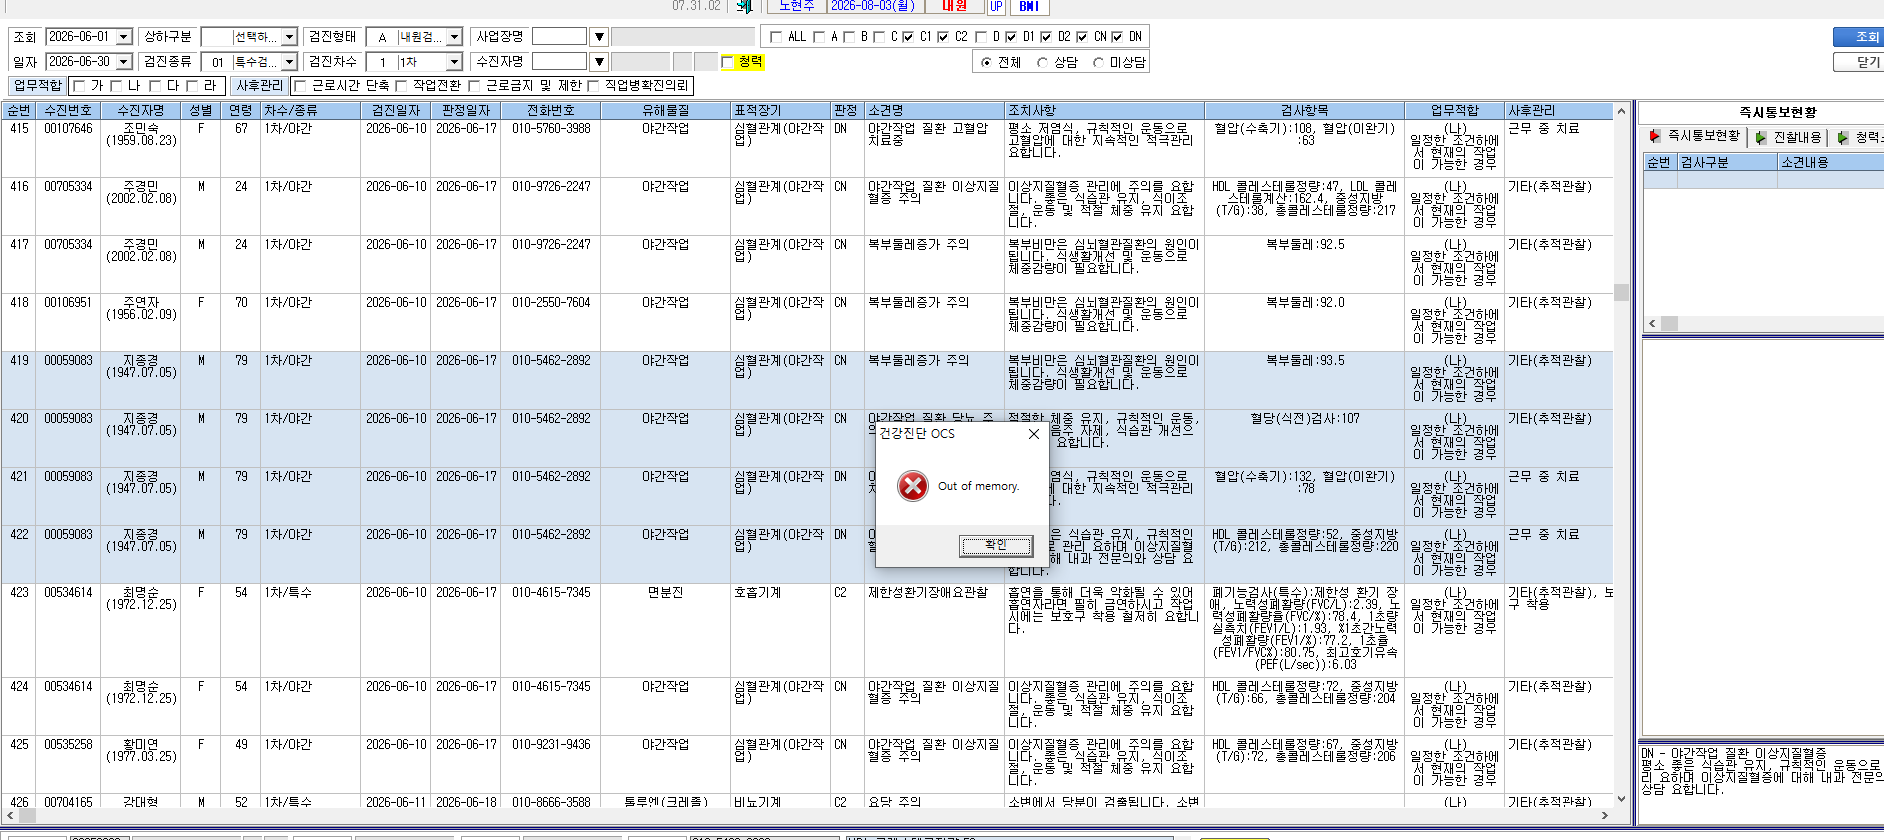This screenshot has height=840, width=1884.
Task: Click the blue 조회 search button
Action: coord(1859,37)
